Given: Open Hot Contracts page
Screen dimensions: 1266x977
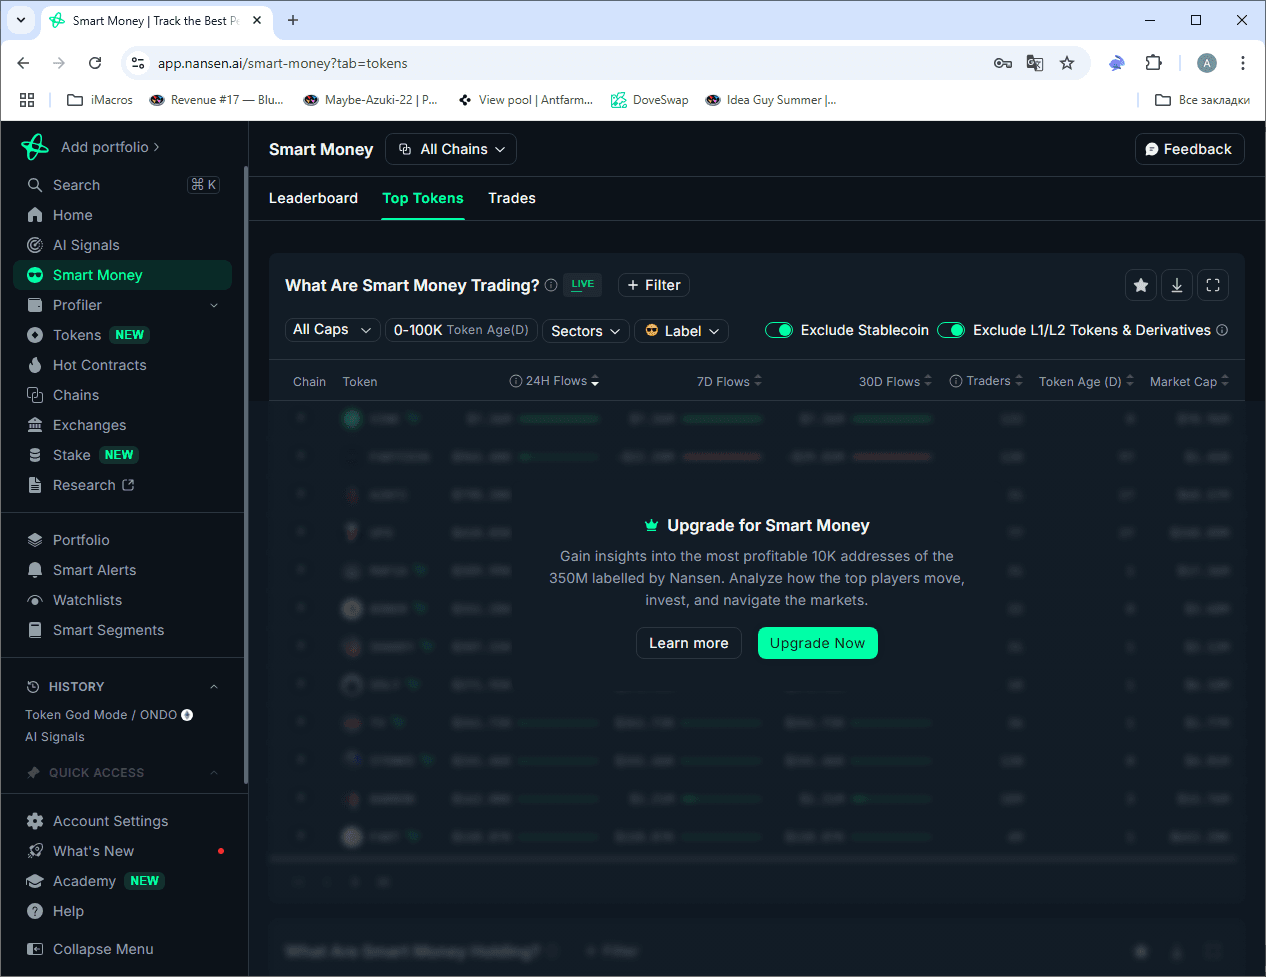Looking at the screenshot, I should tap(99, 365).
